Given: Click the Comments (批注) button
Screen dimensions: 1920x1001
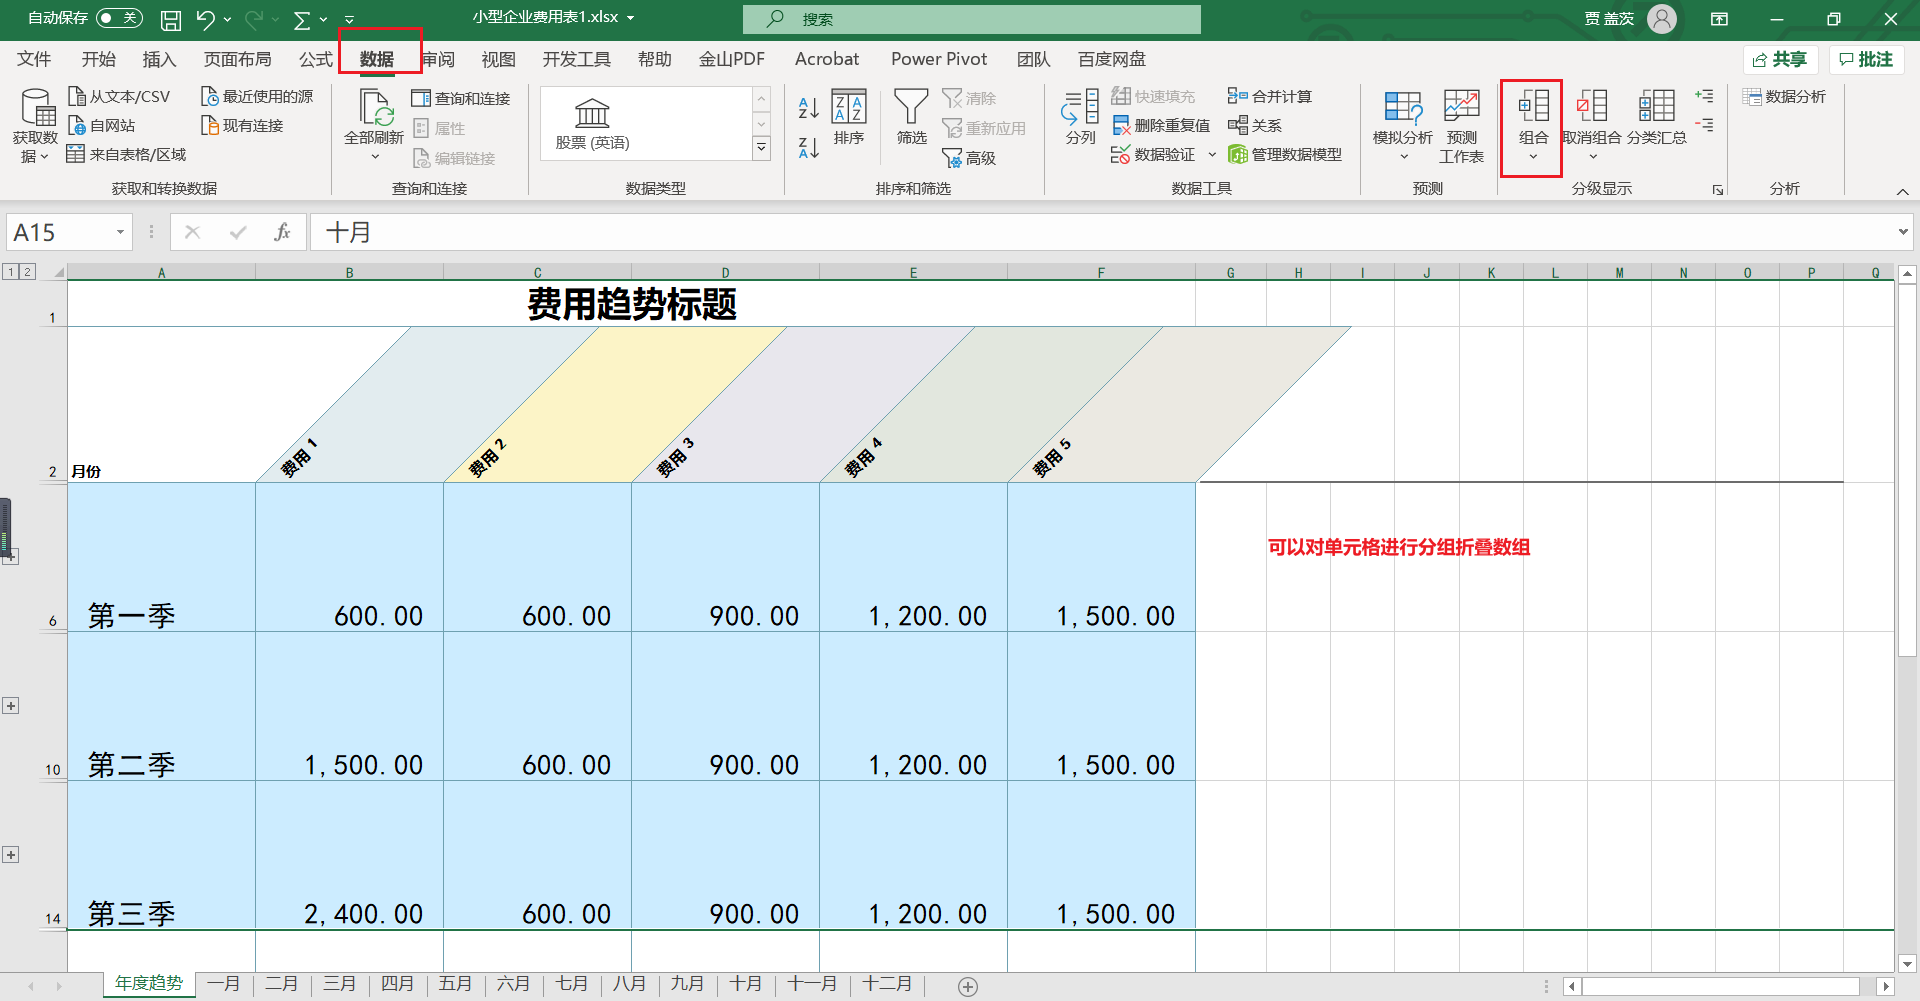Looking at the screenshot, I should [1866, 60].
